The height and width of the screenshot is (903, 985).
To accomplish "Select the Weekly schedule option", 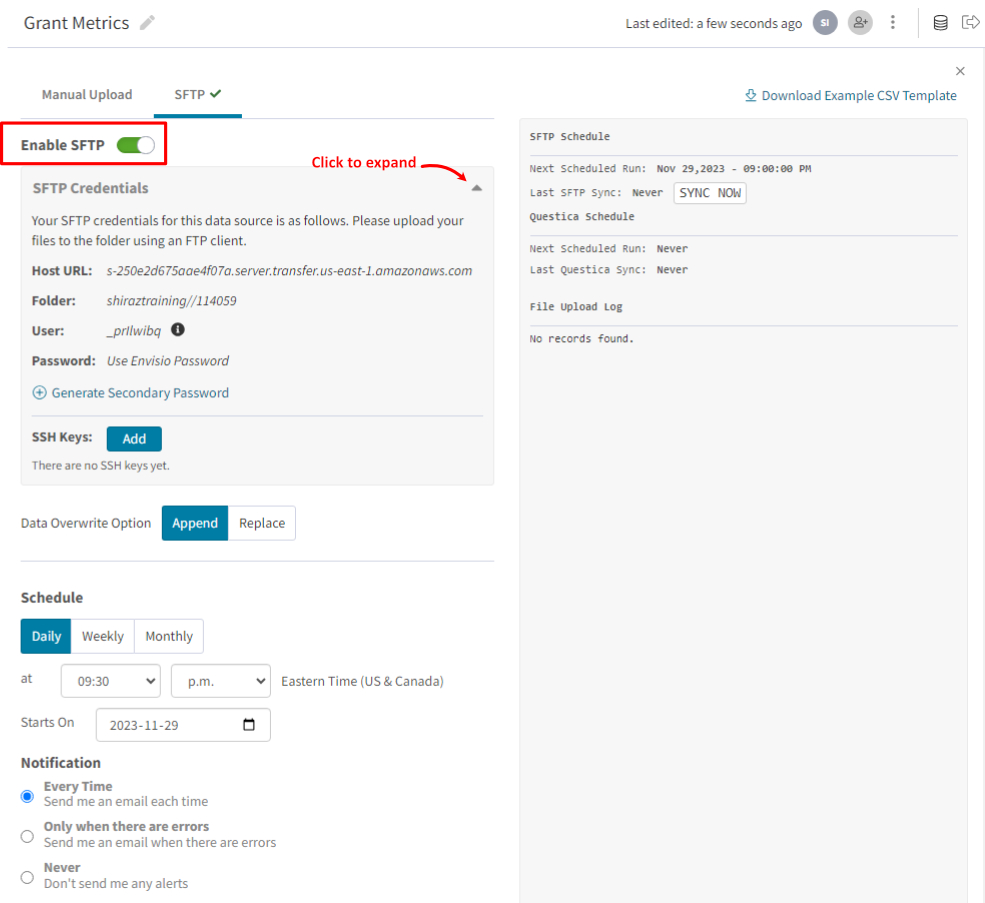I will (x=102, y=636).
